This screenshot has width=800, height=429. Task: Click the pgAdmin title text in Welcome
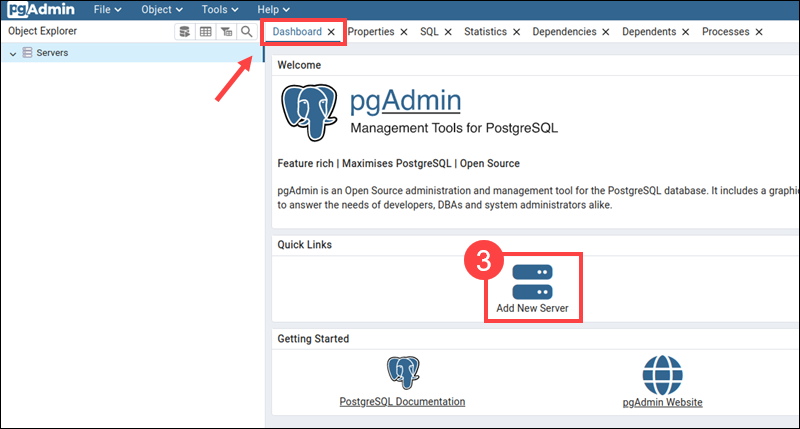point(406,100)
